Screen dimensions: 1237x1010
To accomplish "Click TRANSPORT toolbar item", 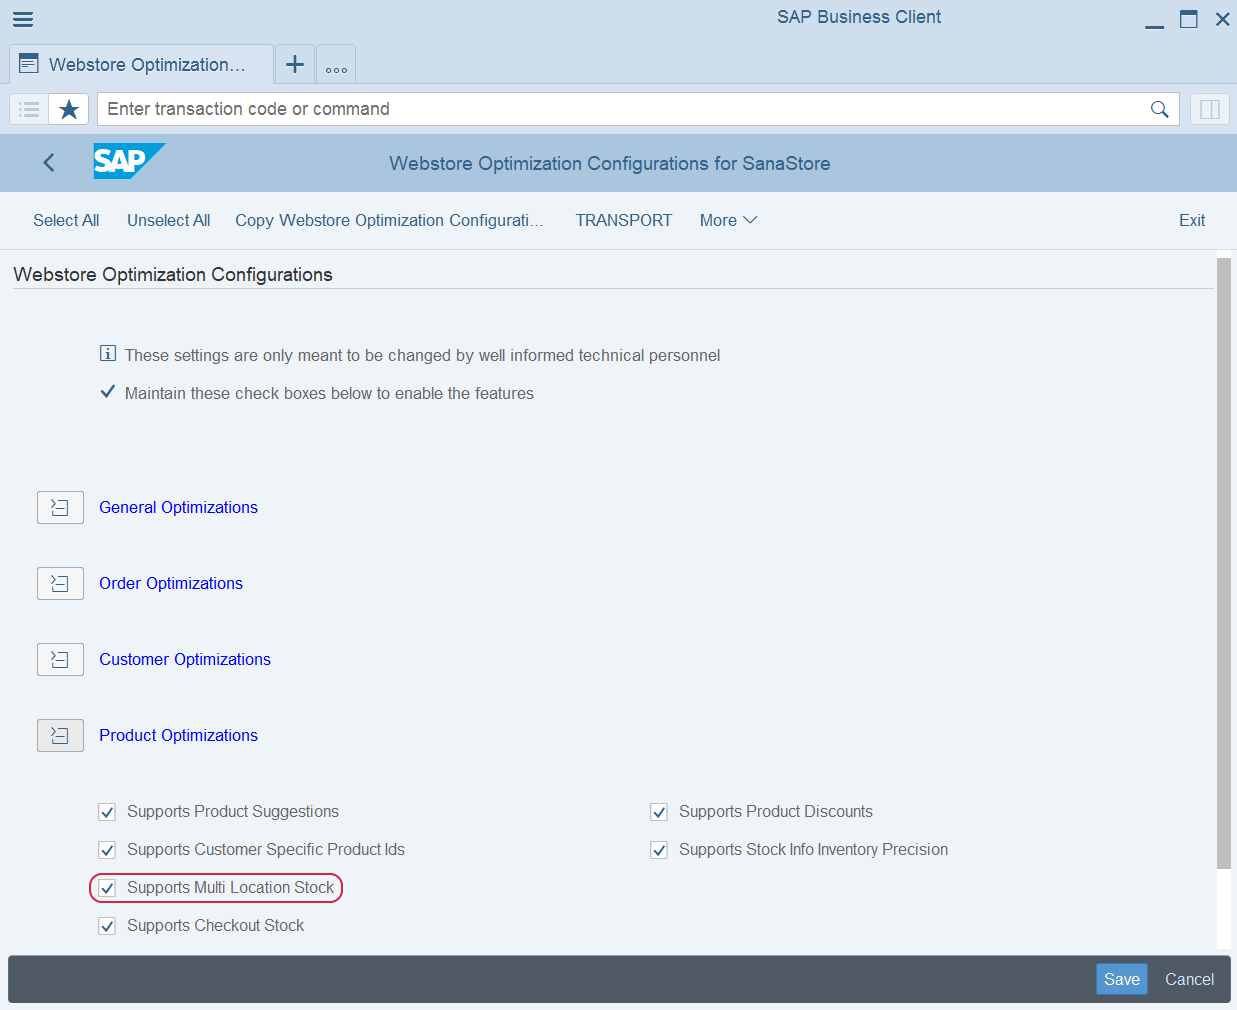I will point(624,220).
